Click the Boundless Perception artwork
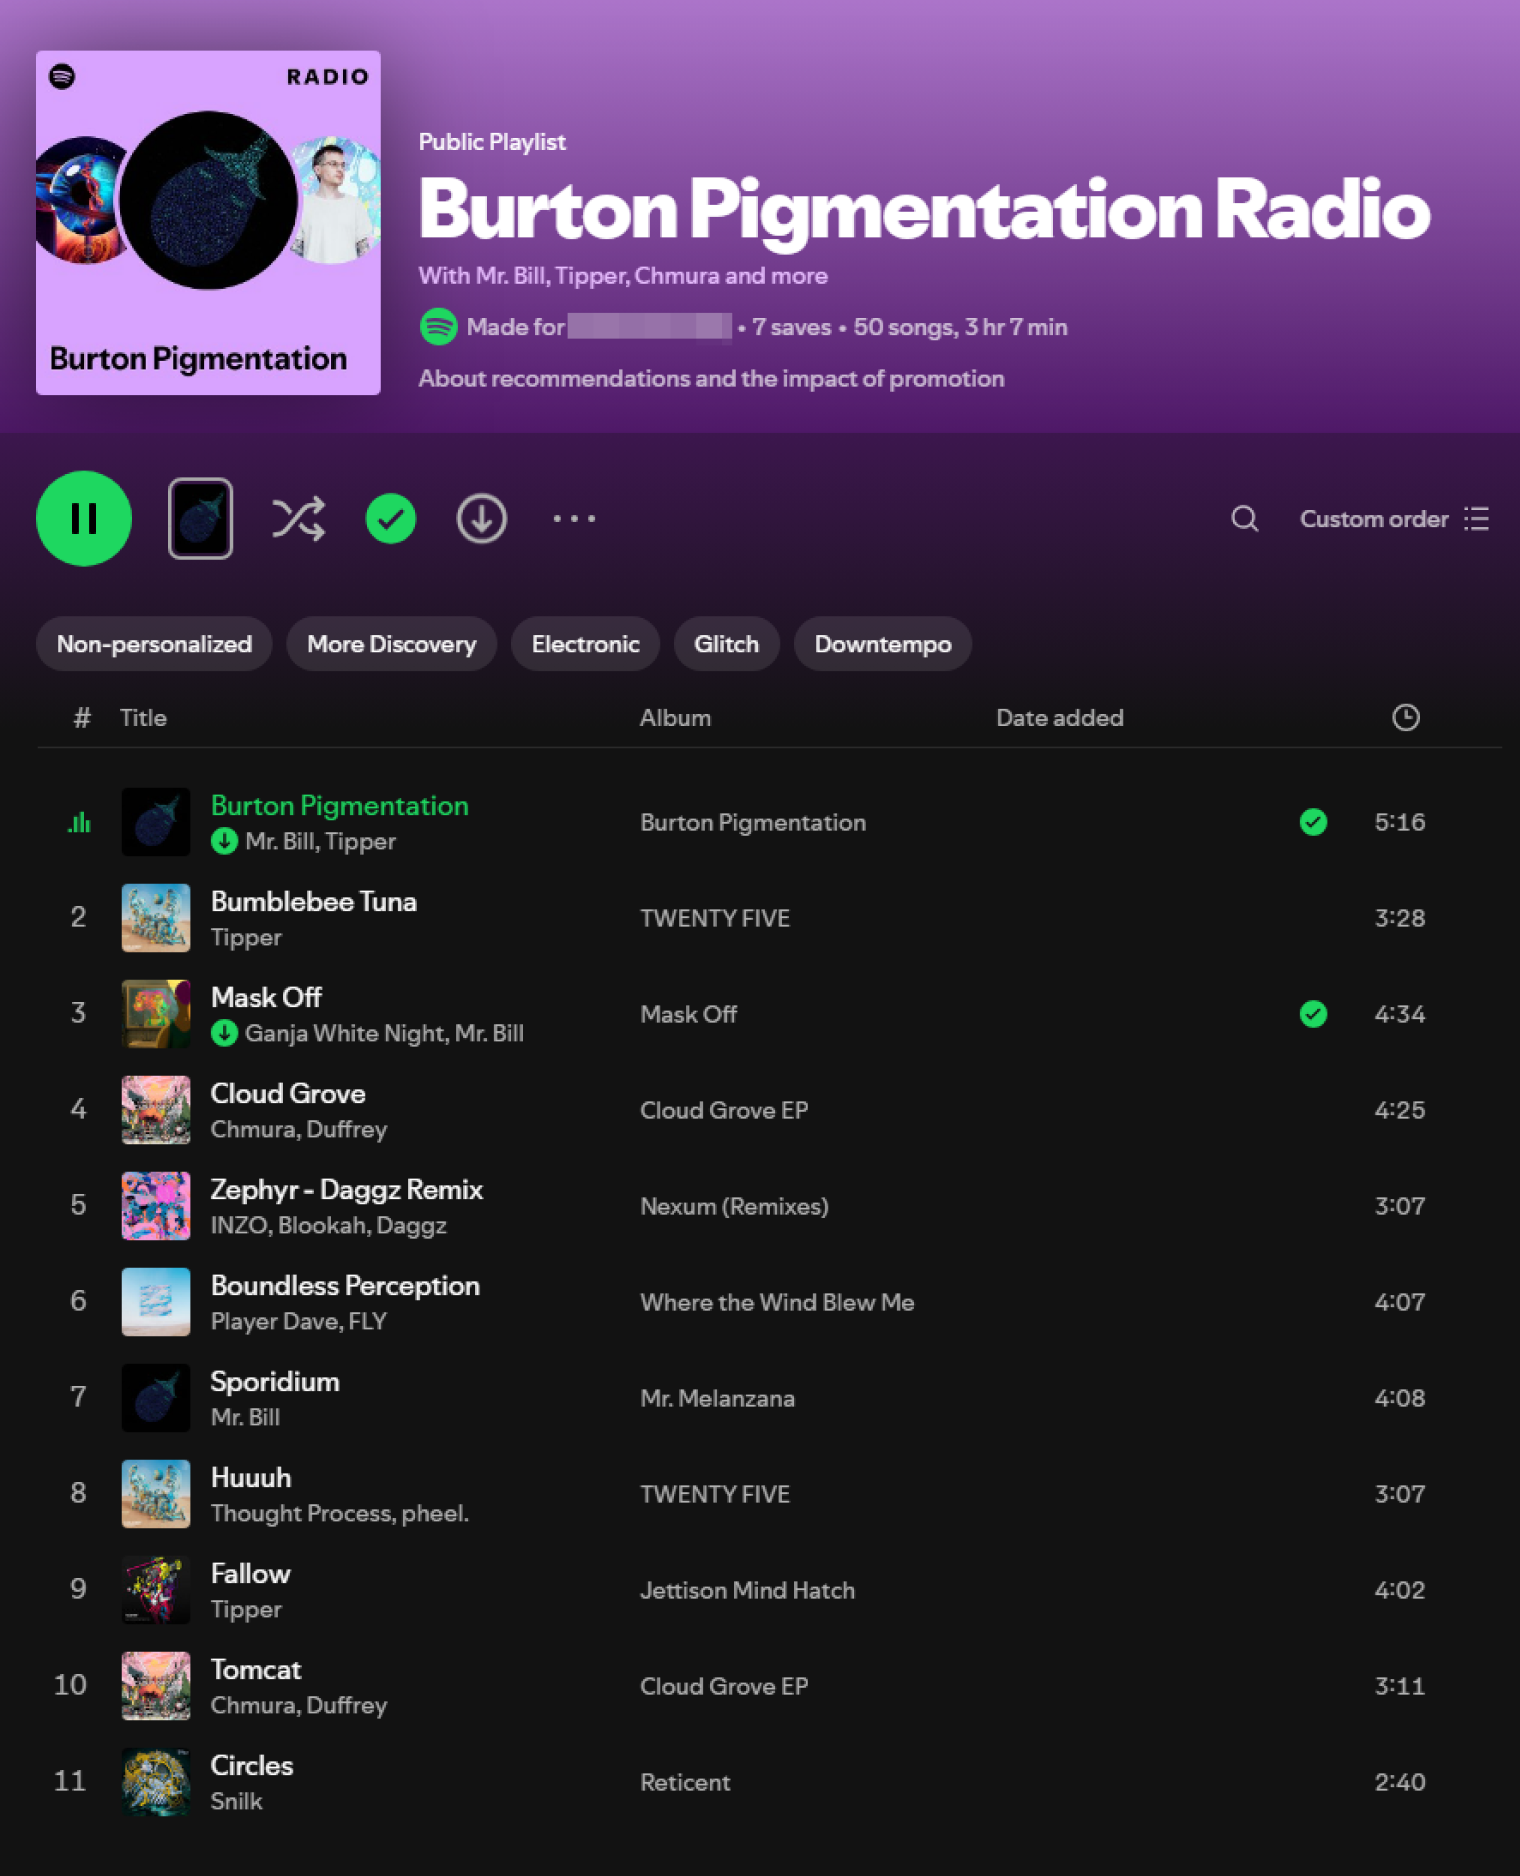The image size is (1520, 1876). 155,1301
